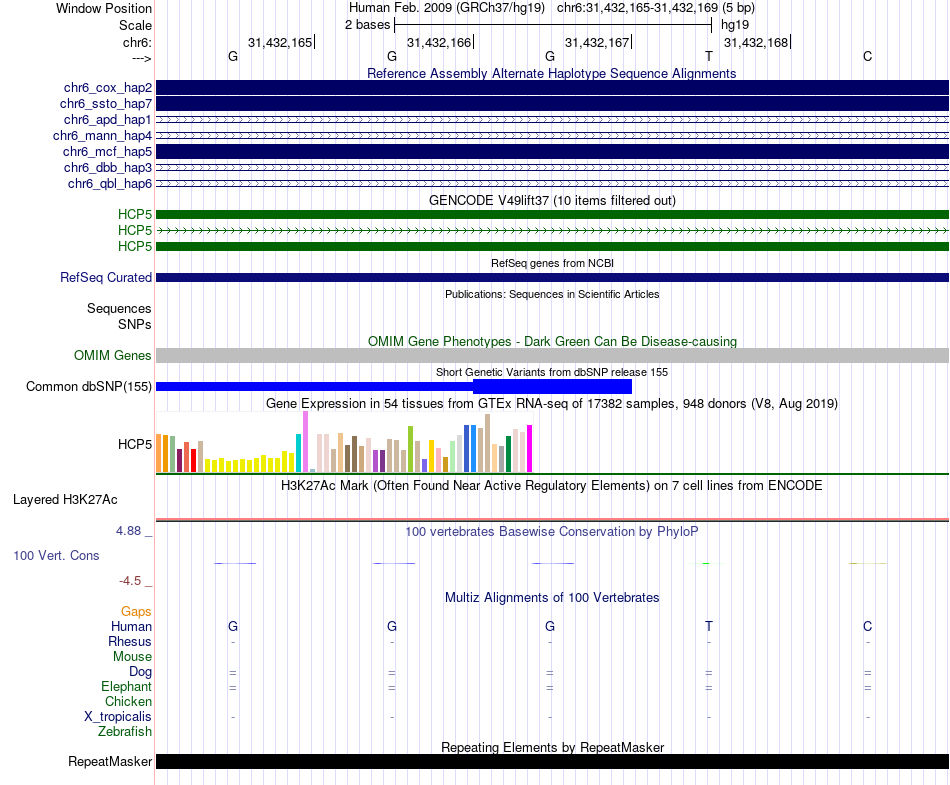
Task: Click the chr6_mcf_hap5 track label
Action: 107,151
